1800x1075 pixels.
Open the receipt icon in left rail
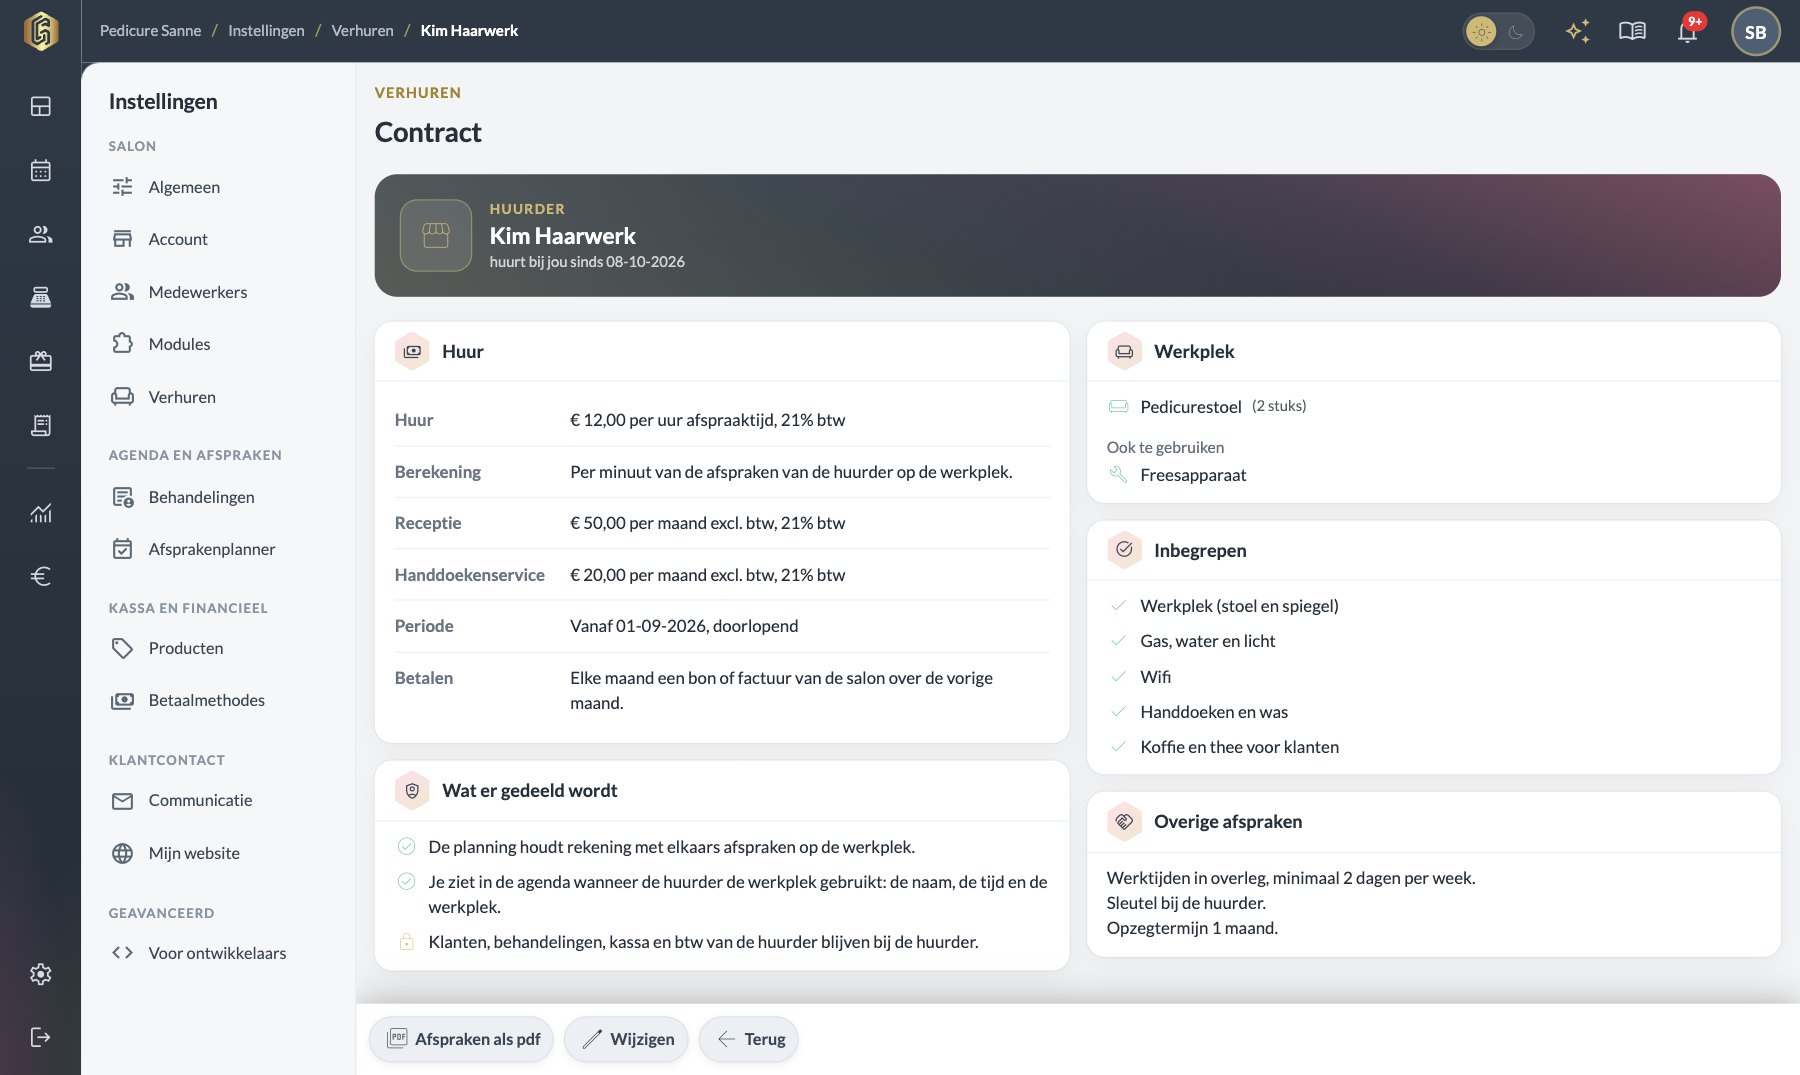[41, 425]
